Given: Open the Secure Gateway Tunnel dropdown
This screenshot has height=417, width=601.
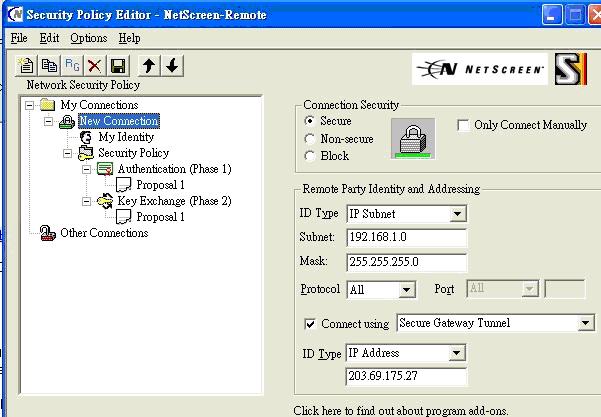Looking at the screenshot, I should point(585,324).
